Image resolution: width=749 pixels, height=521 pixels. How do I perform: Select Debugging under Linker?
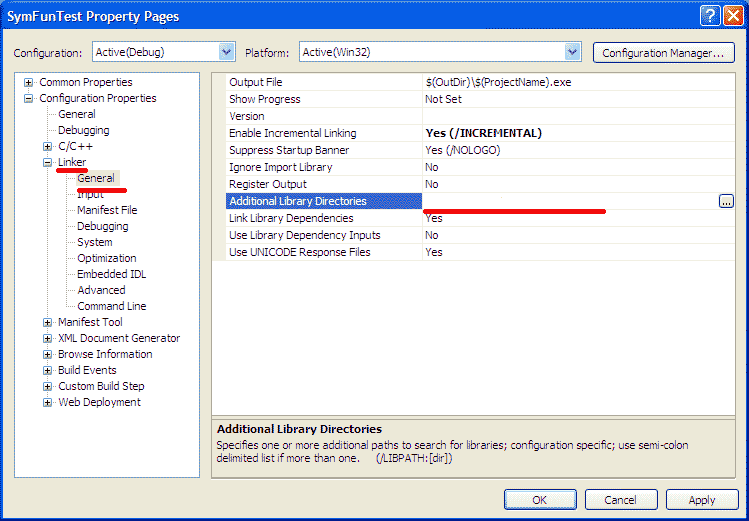103,226
